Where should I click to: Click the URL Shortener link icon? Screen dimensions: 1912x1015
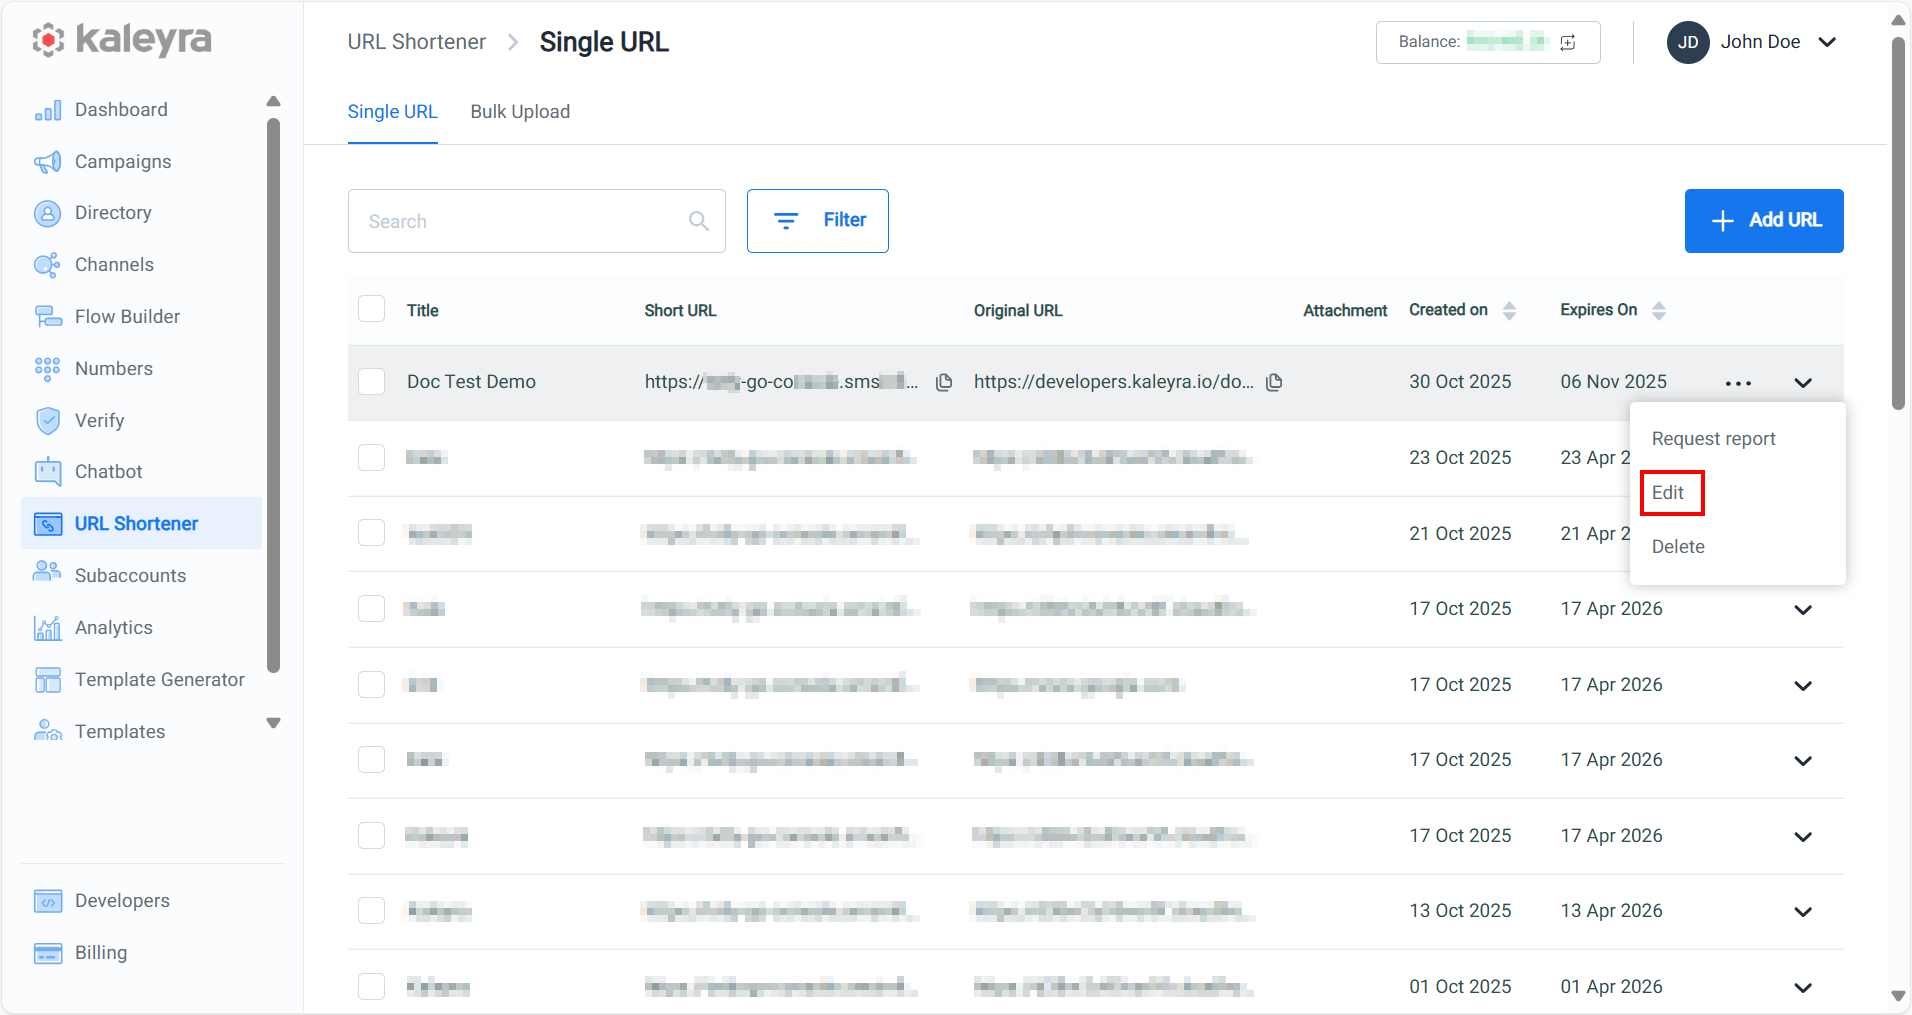click(48, 524)
